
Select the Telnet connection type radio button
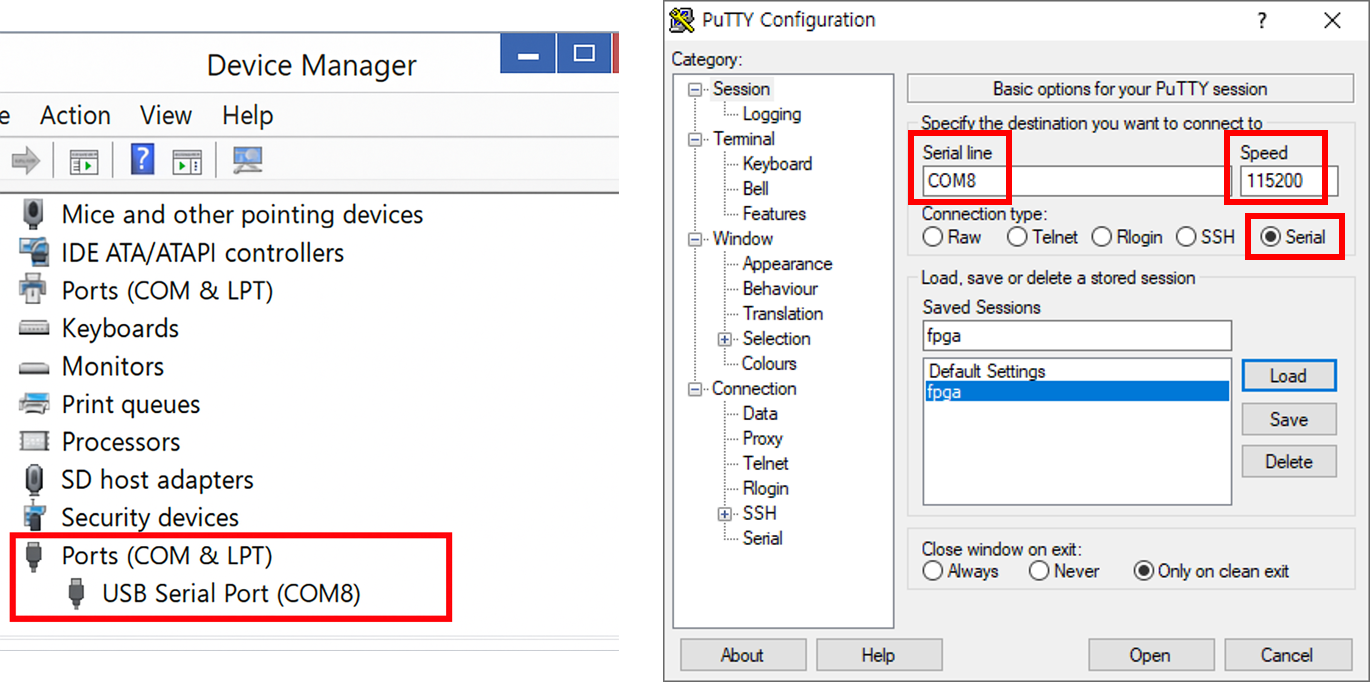pyautogui.click(x=1017, y=237)
